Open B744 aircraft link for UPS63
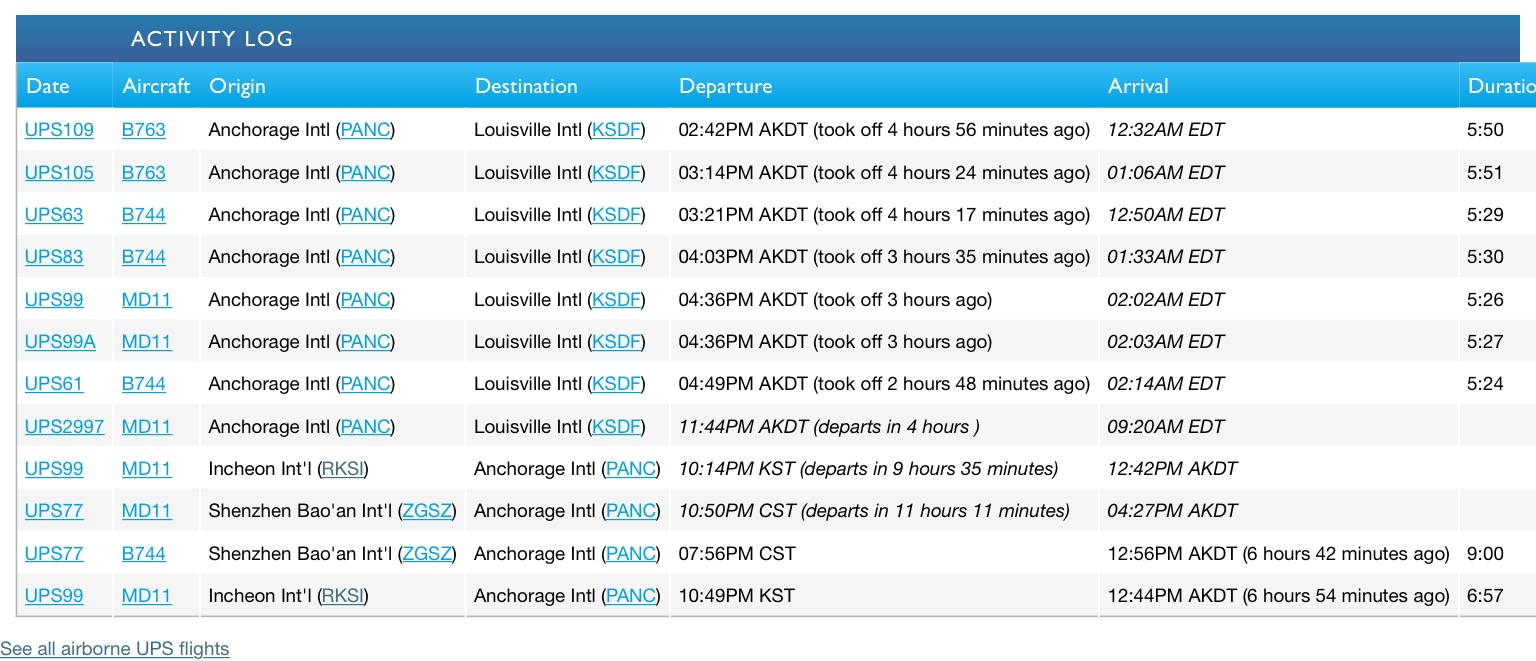Image resolution: width=1536 pixels, height=661 pixels. 144,214
